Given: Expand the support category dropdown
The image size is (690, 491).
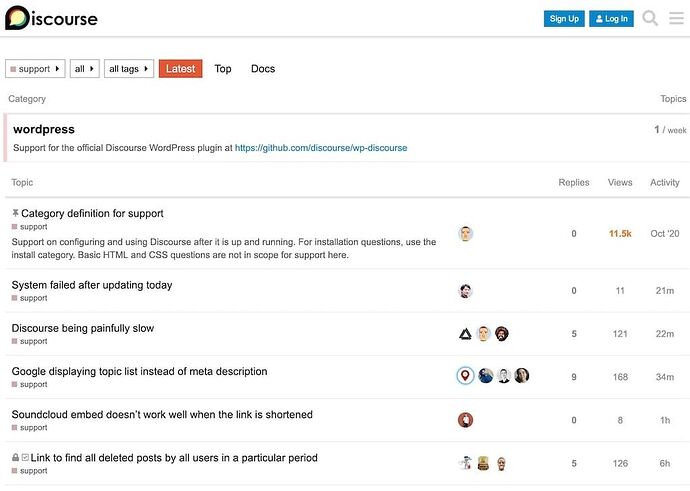Looking at the screenshot, I should point(35,69).
